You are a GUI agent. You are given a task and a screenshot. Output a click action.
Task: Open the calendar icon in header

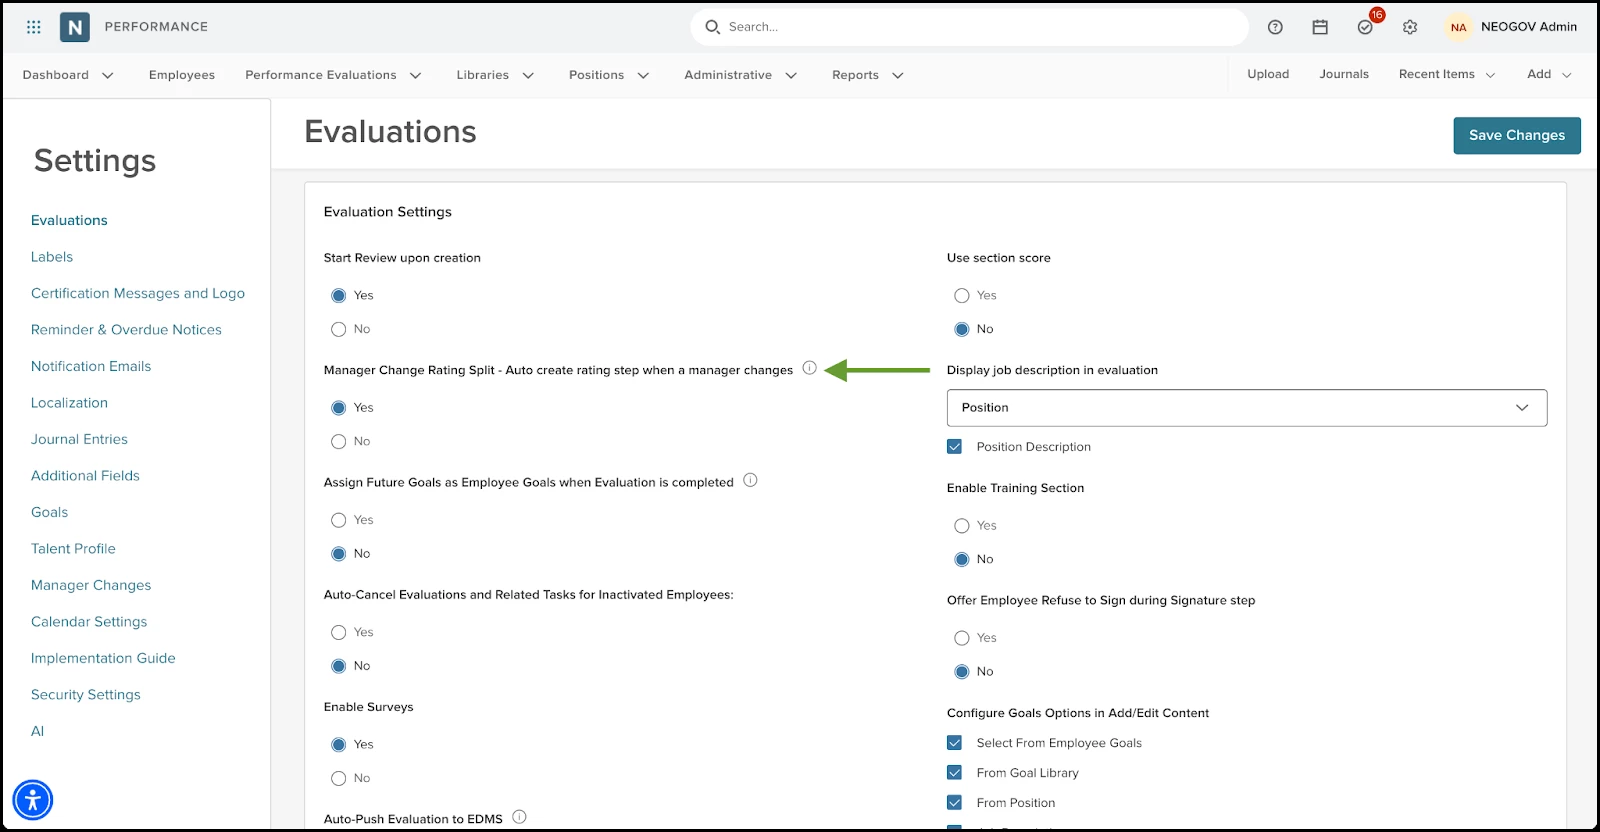(x=1320, y=27)
